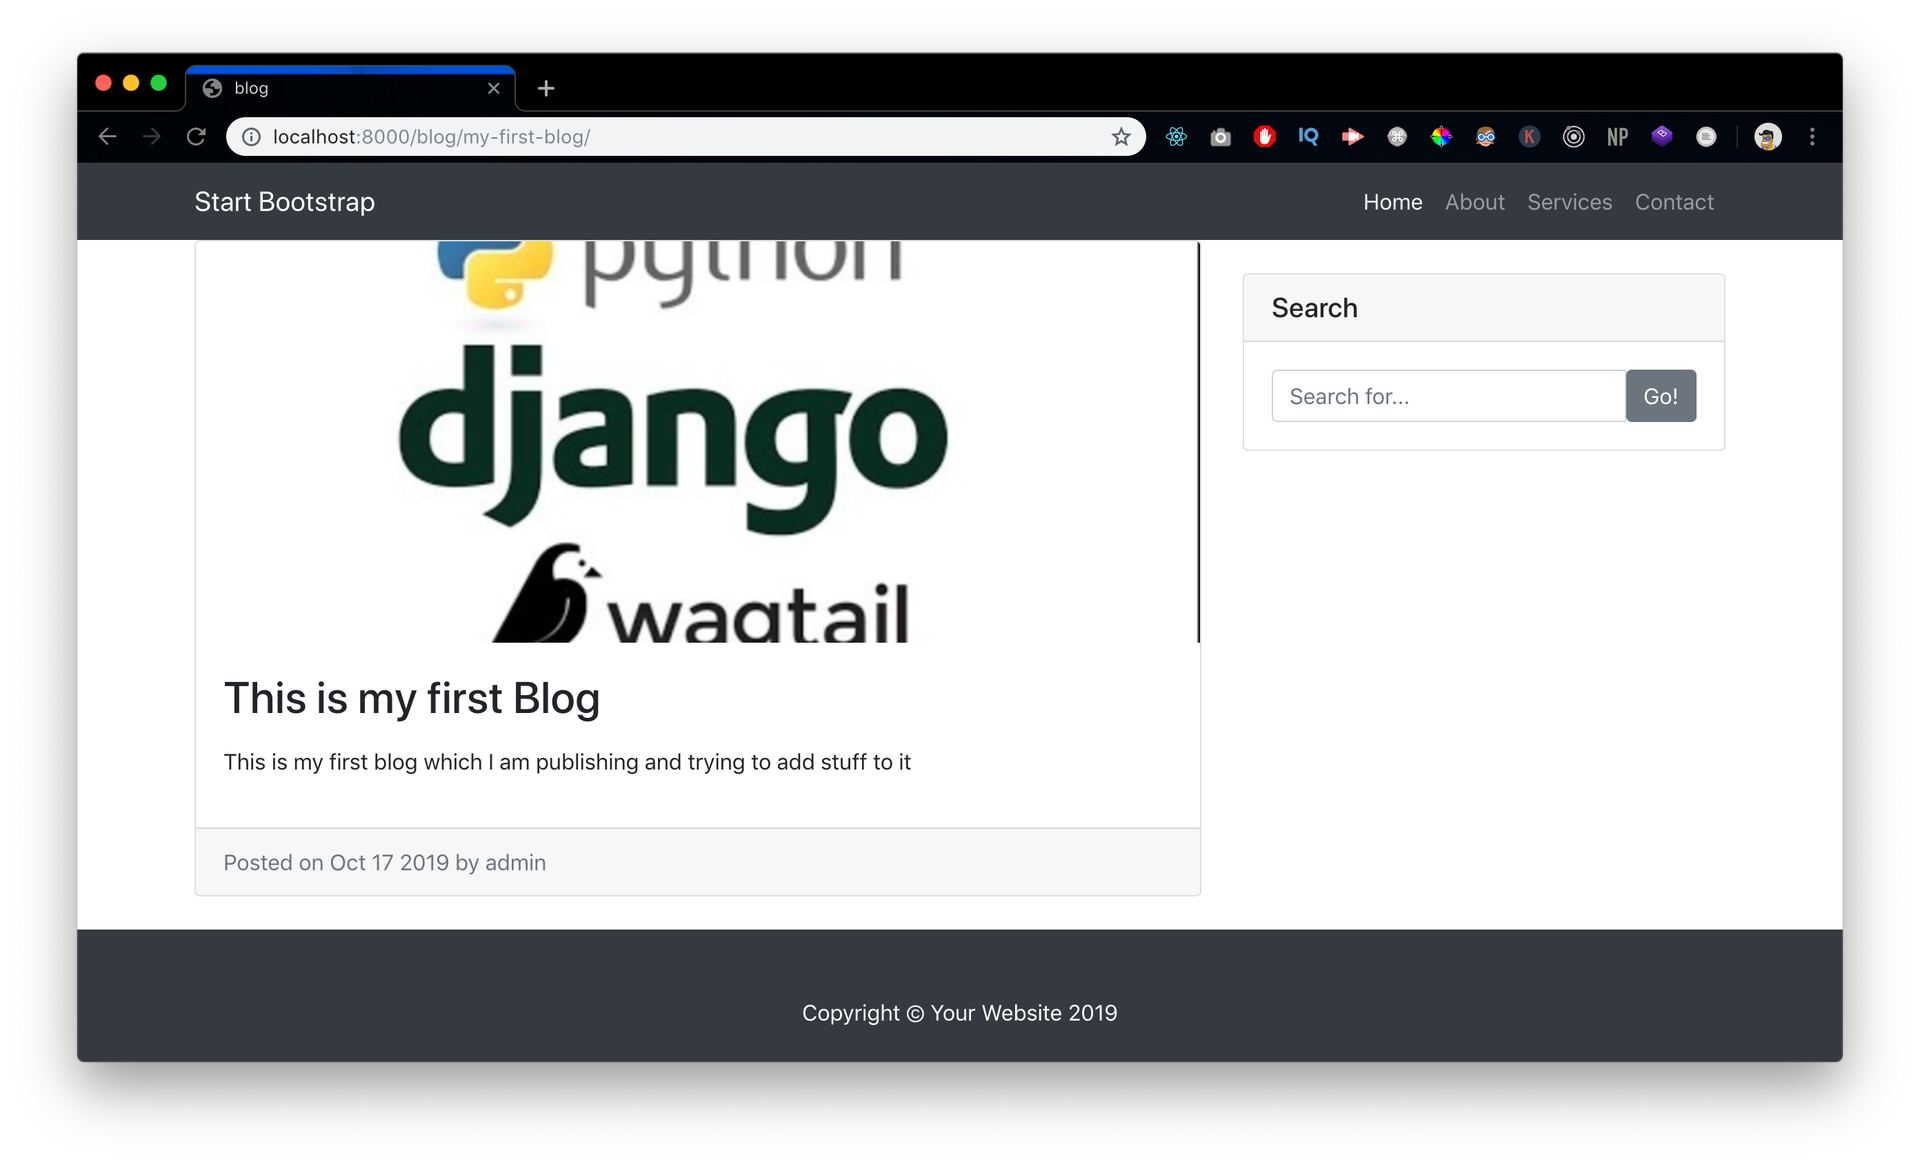Bookmark this page with the star icon
1920x1164 pixels.
1122,136
